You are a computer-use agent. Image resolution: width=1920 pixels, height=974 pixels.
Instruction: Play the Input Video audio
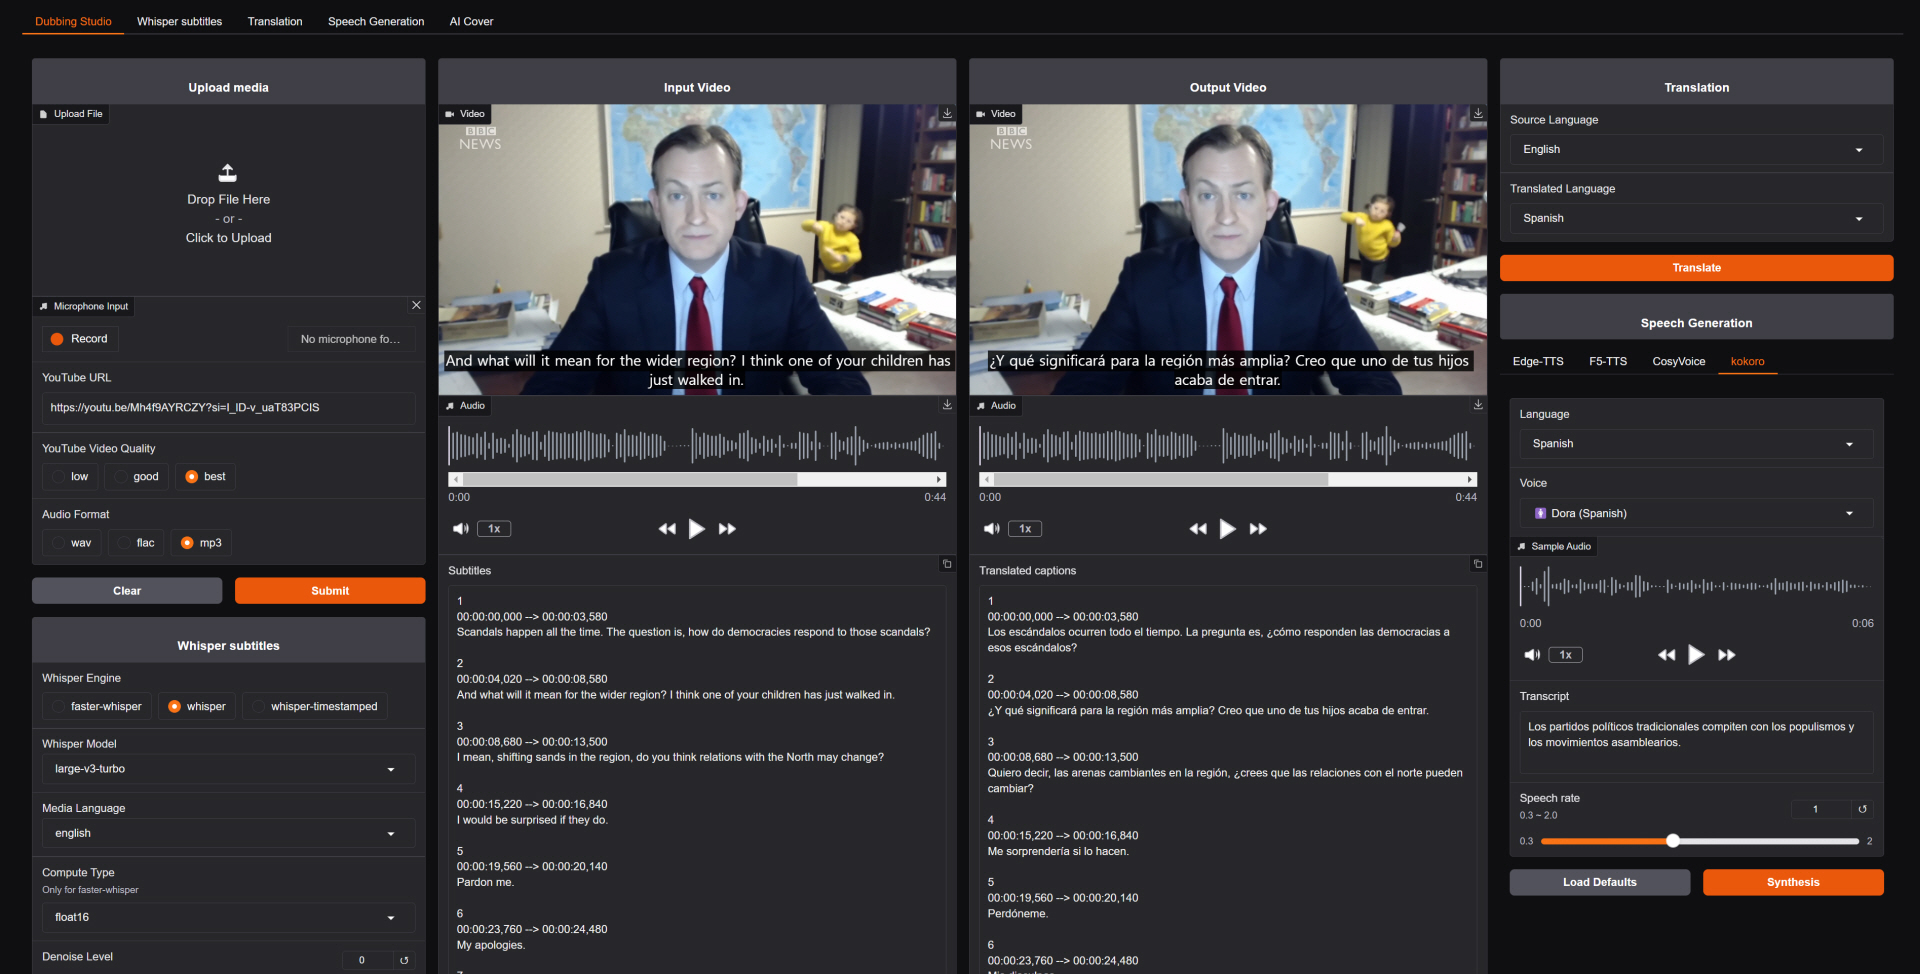coord(697,529)
